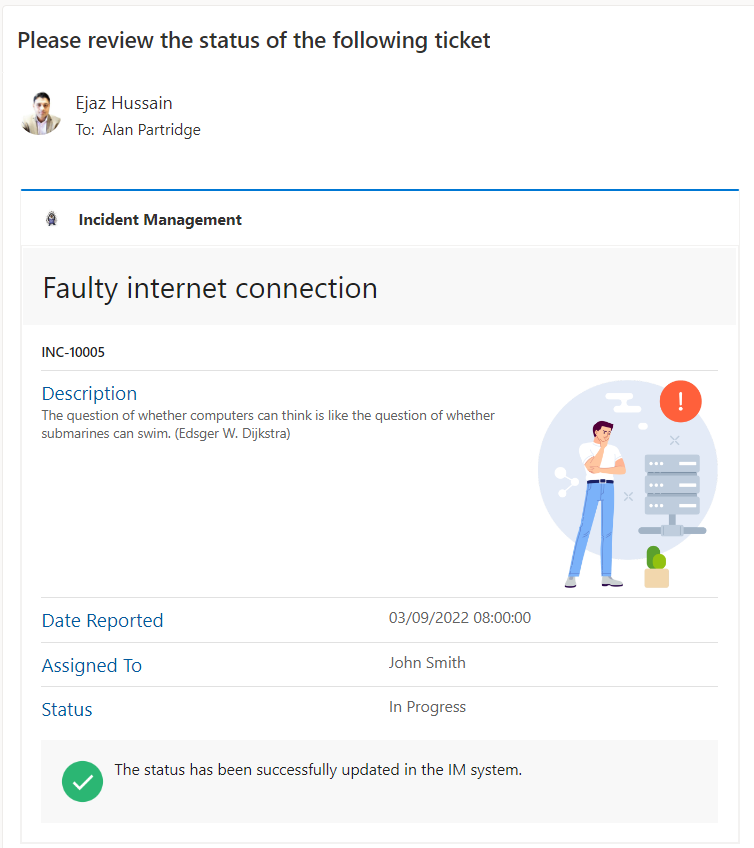Click Ejaz Hussain's profile photo

point(41,114)
